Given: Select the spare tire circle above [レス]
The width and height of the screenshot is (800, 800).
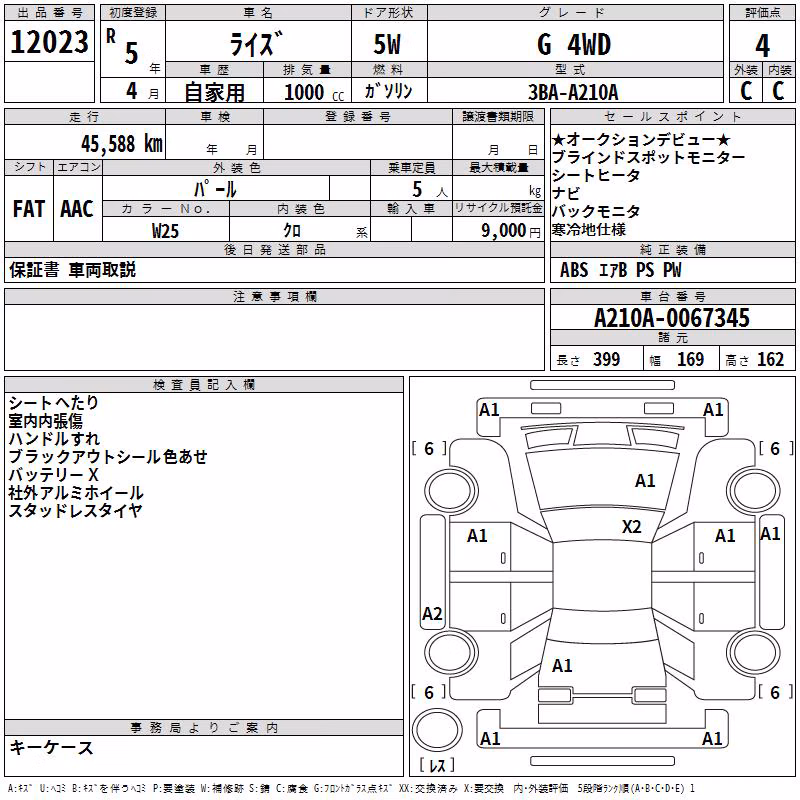Looking at the screenshot, I should tap(437, 730).
